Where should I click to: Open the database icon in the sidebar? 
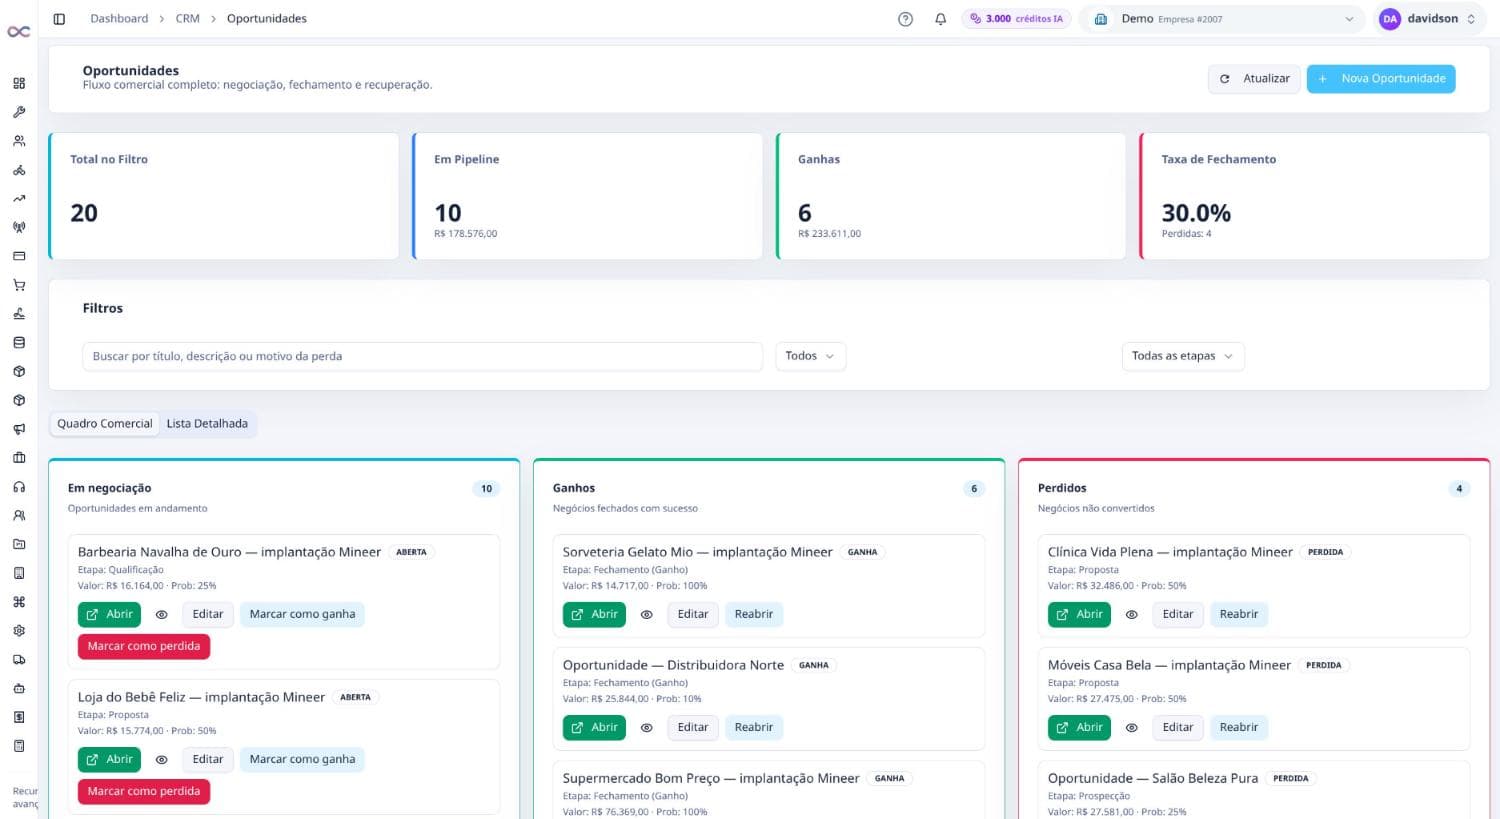pyautogui.click(x=19, y=342)
